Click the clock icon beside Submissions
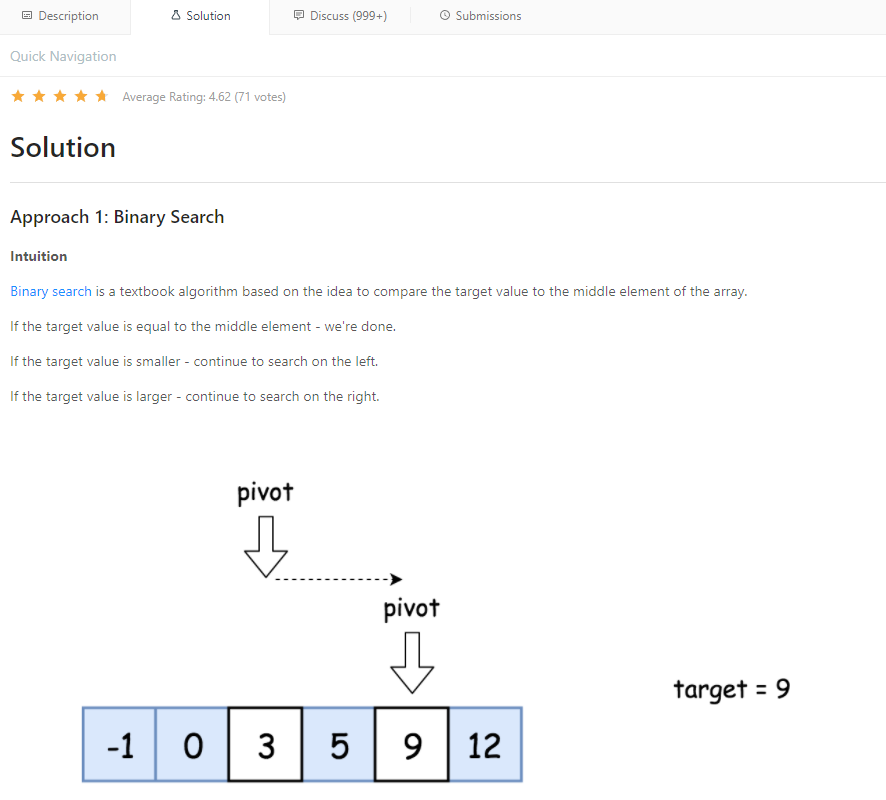The image size is (886, 800). coord(445,15)
